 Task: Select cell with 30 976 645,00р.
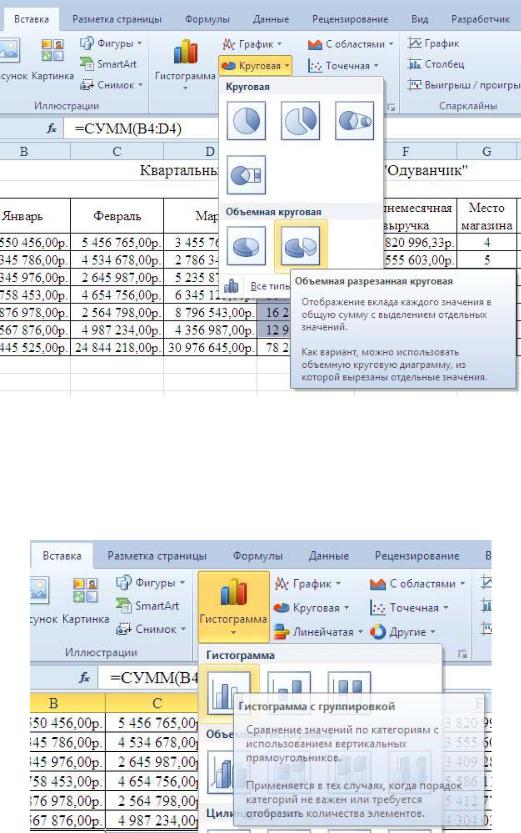point(210,347)
